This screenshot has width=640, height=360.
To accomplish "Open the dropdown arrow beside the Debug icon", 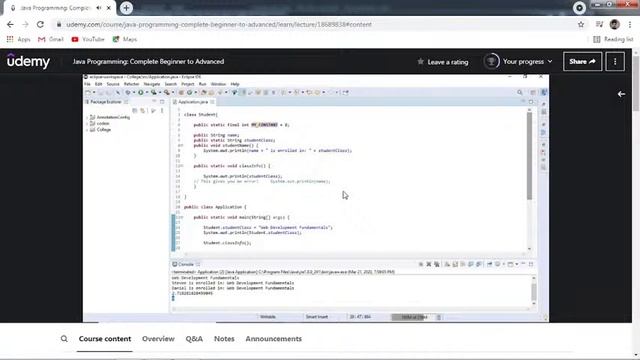I will click(x=134, y=93).
